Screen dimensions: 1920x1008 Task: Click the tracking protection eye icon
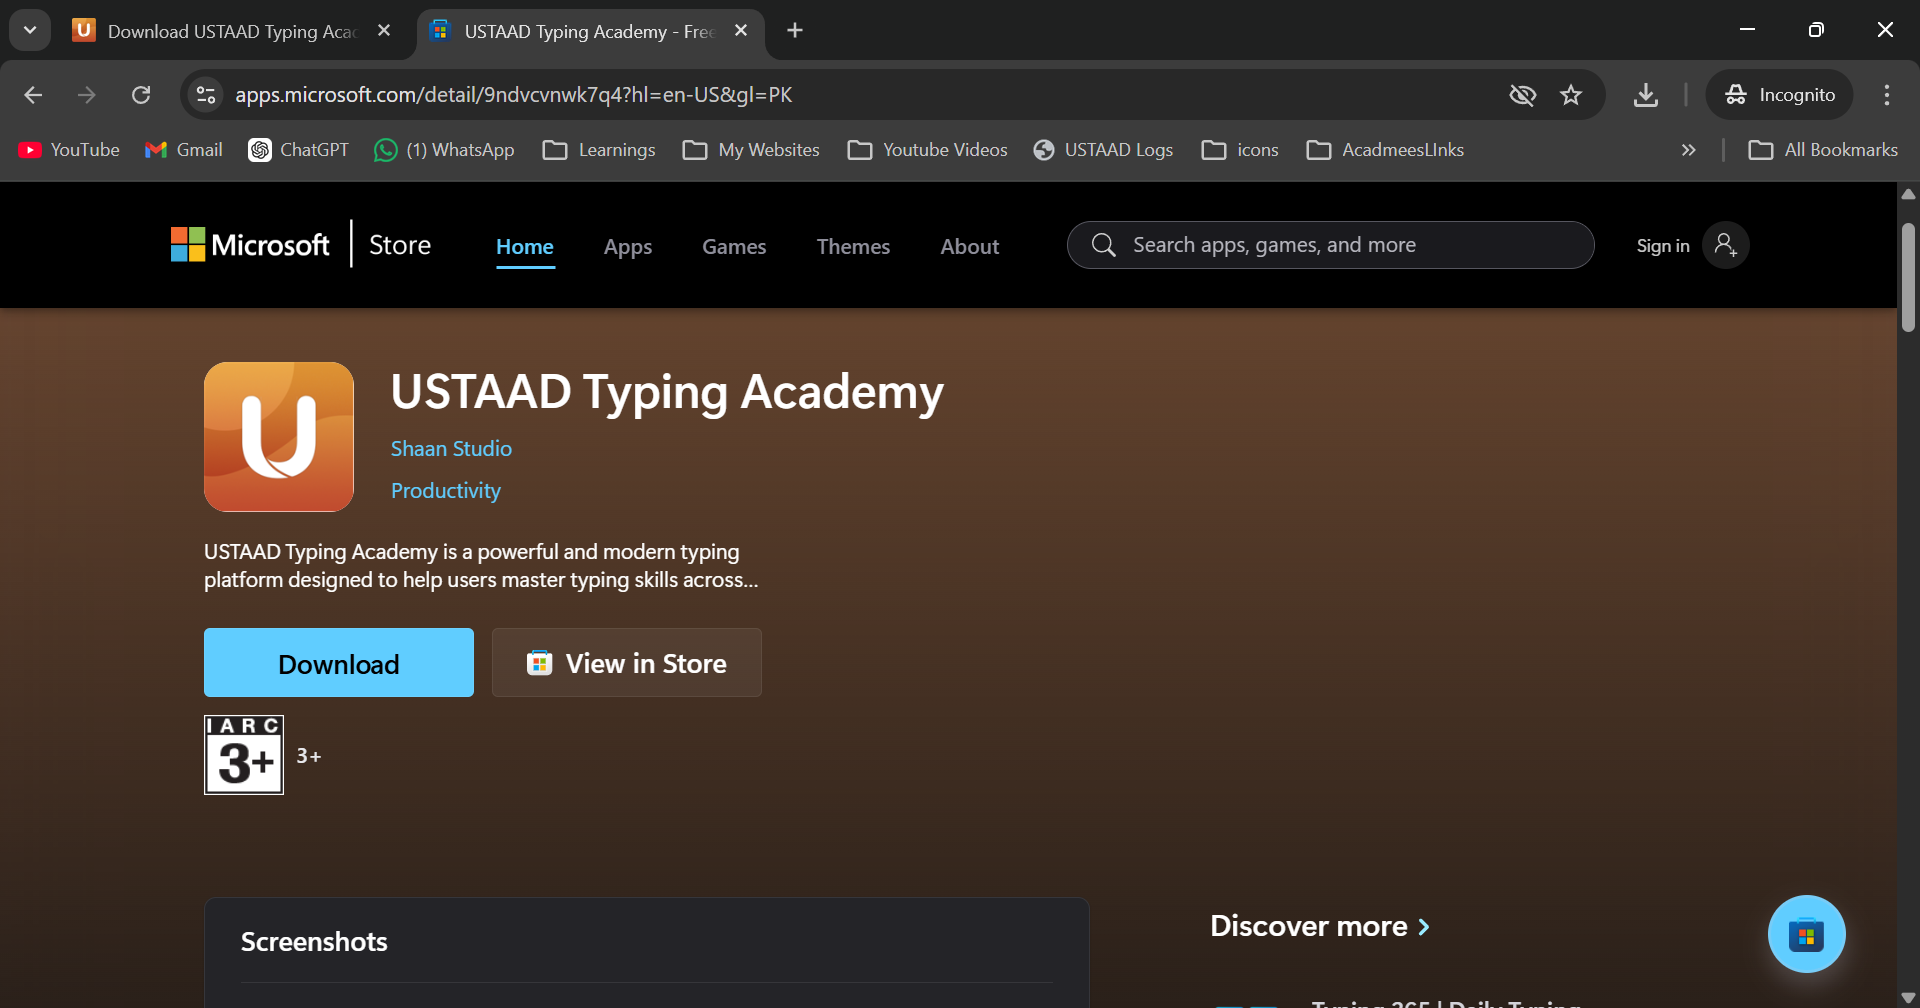pos(1522,95)
